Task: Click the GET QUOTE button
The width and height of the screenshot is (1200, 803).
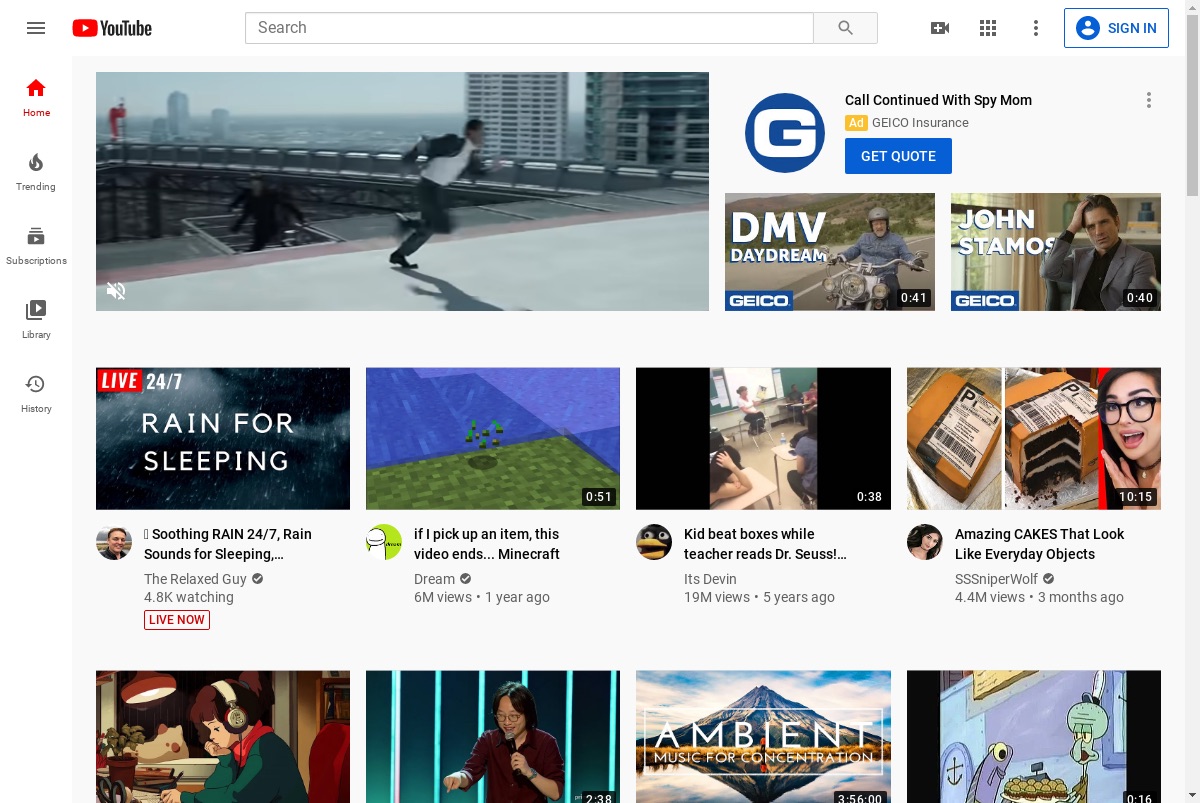Action: pos(898,156)
